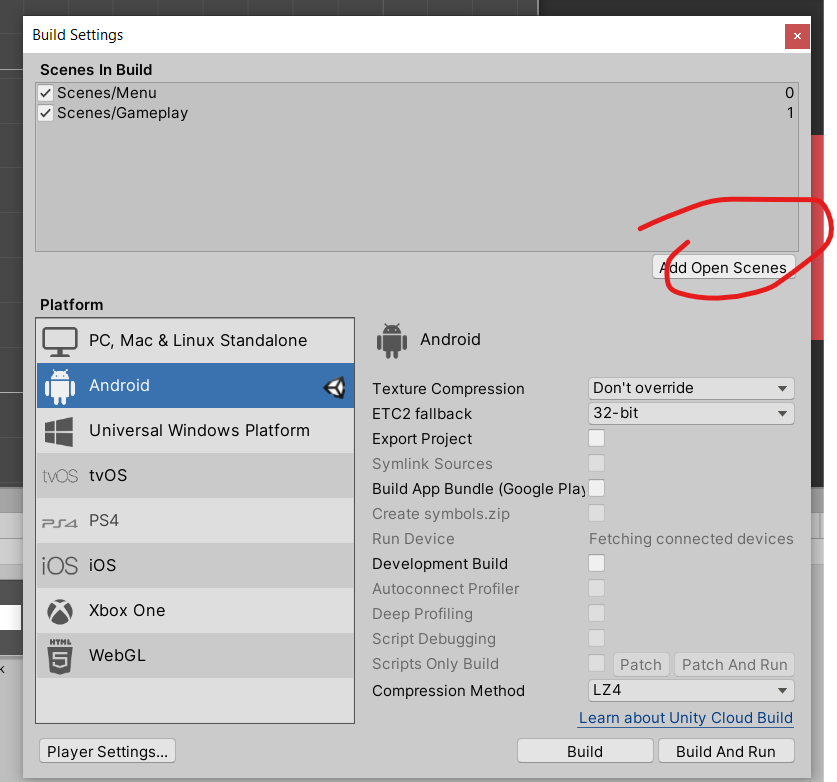Click scene index 0 beside Scenes/Menu

(x=789, y=93)
